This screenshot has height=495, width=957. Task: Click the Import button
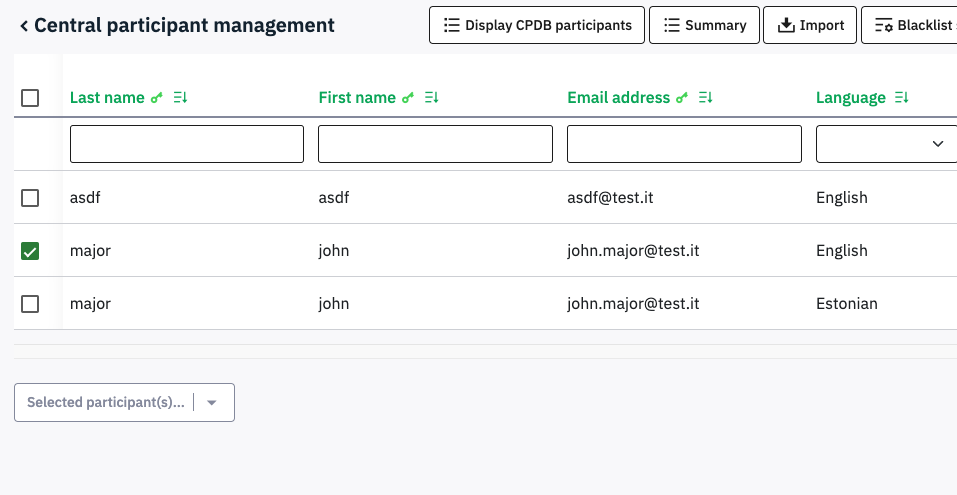coord(810,25)
